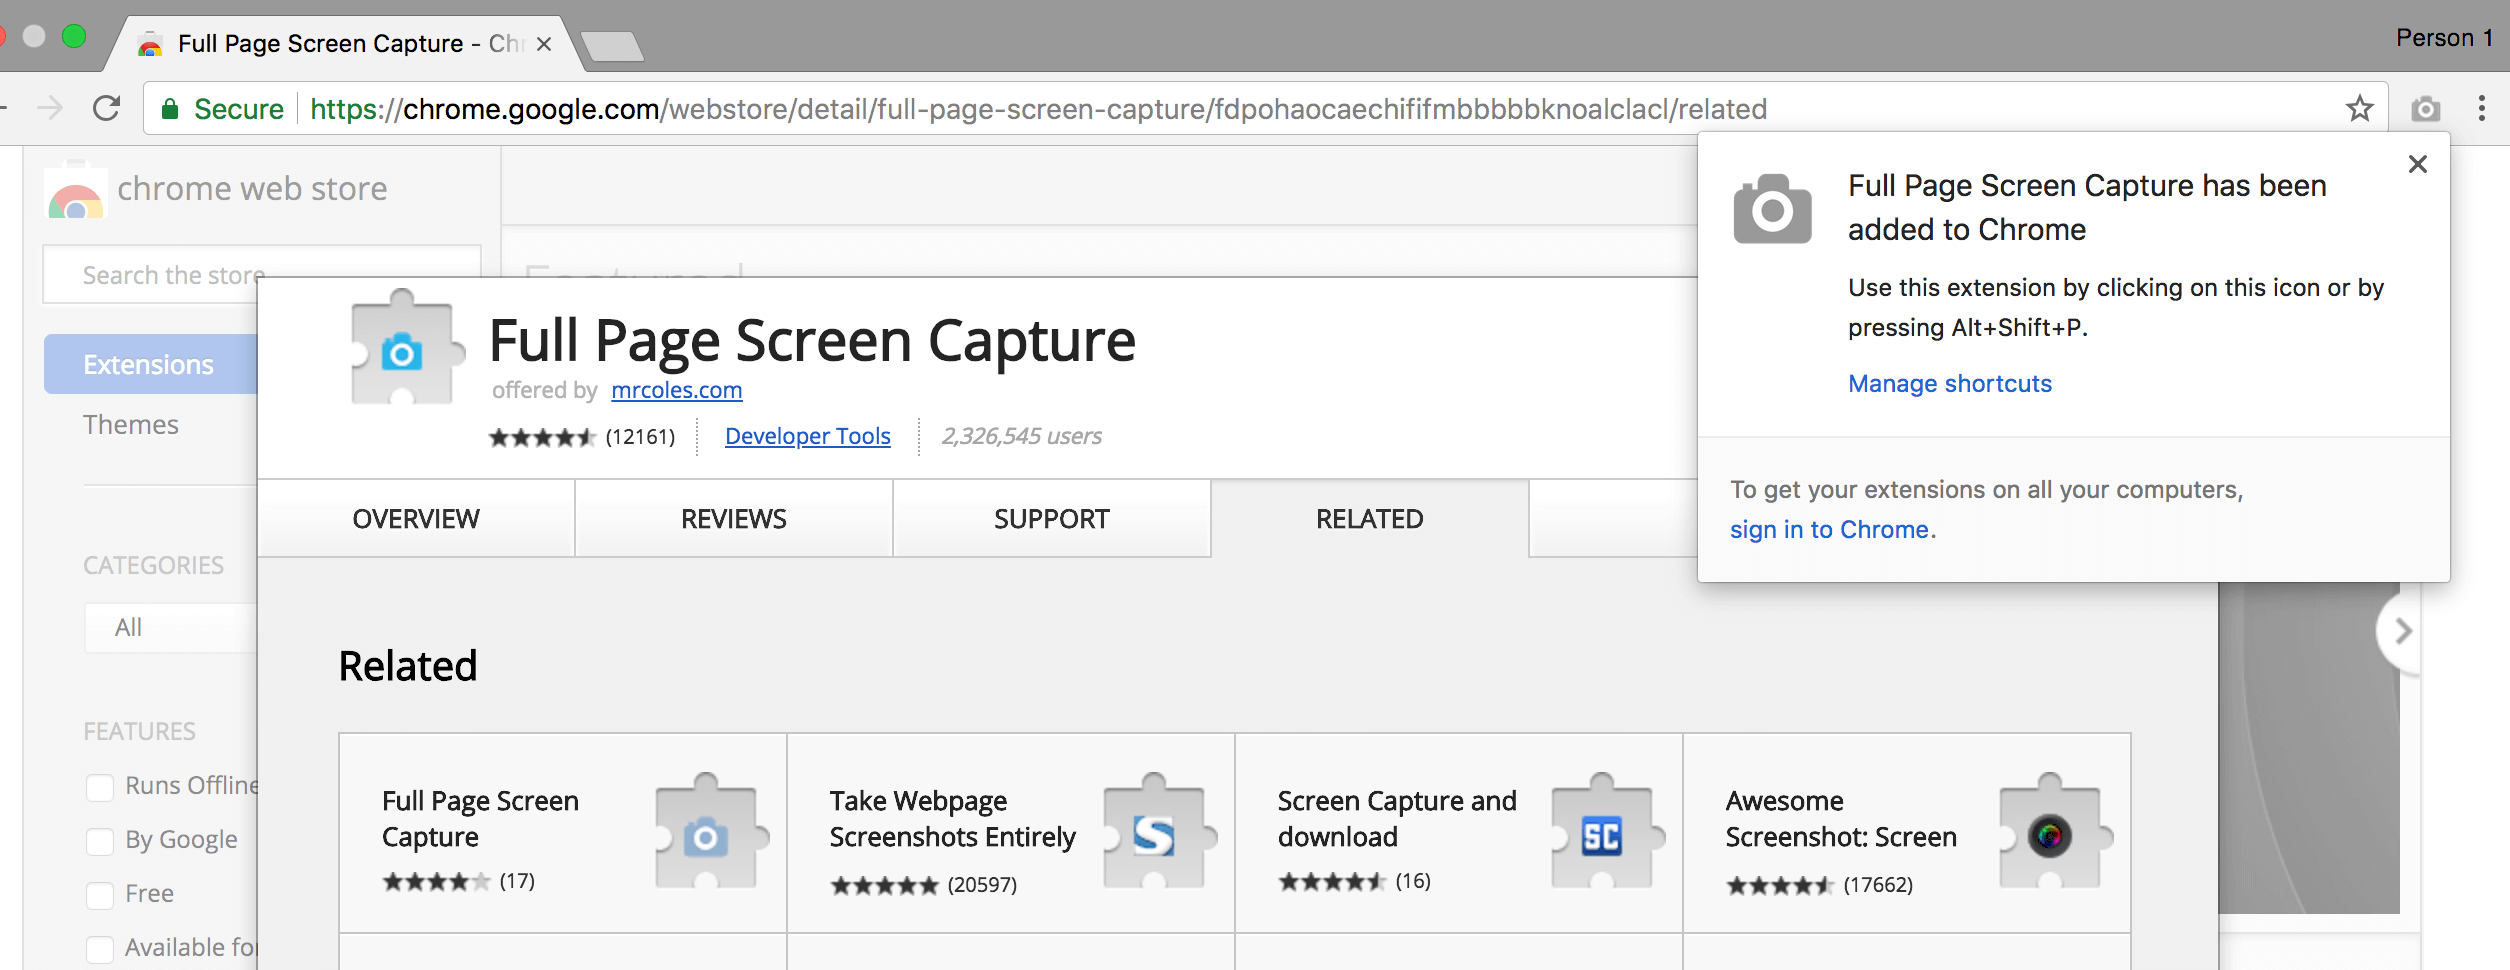Click the Person 1 profile button
The height and width of the screenshot is (970, 2510).
[x=2445, y=38]
